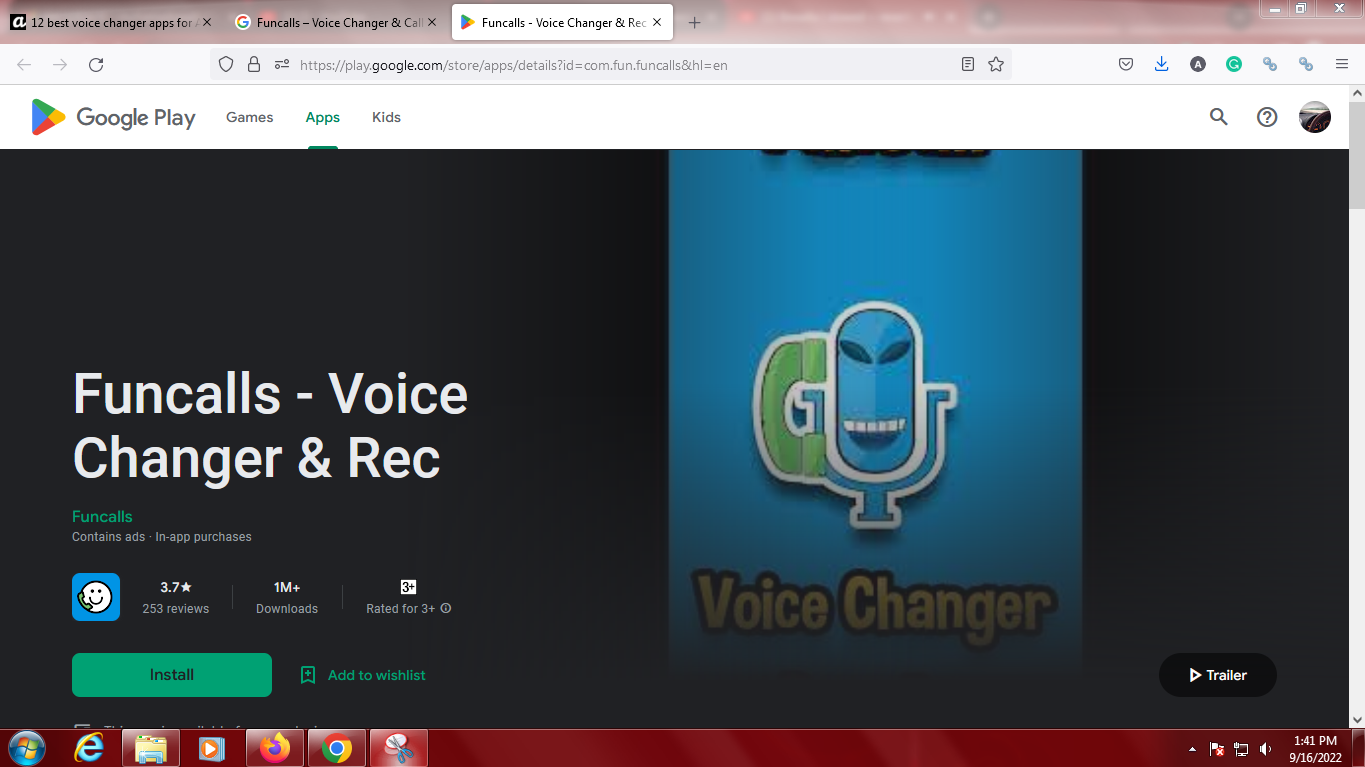This screenshot has height=767, width=1365.
Task: Close the active Funcalls Google Play tab
Action: (x=655, y=22)
